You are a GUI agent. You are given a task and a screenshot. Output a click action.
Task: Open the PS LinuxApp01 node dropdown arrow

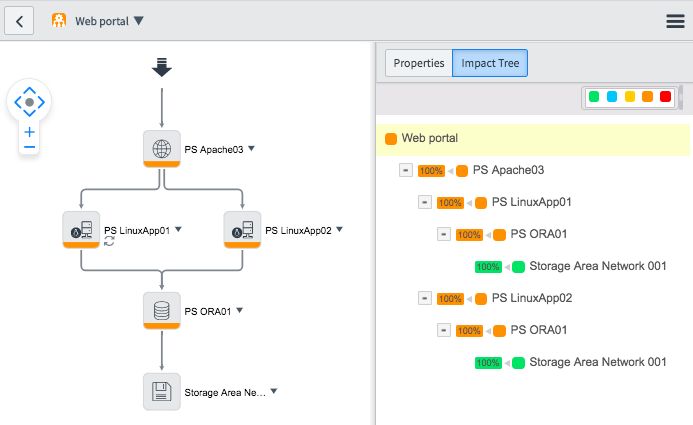coord(178,229)
